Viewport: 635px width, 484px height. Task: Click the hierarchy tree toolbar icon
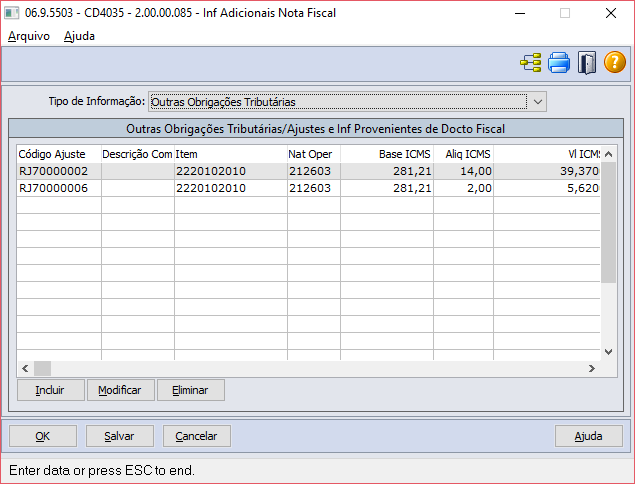(x=531, y=63)
